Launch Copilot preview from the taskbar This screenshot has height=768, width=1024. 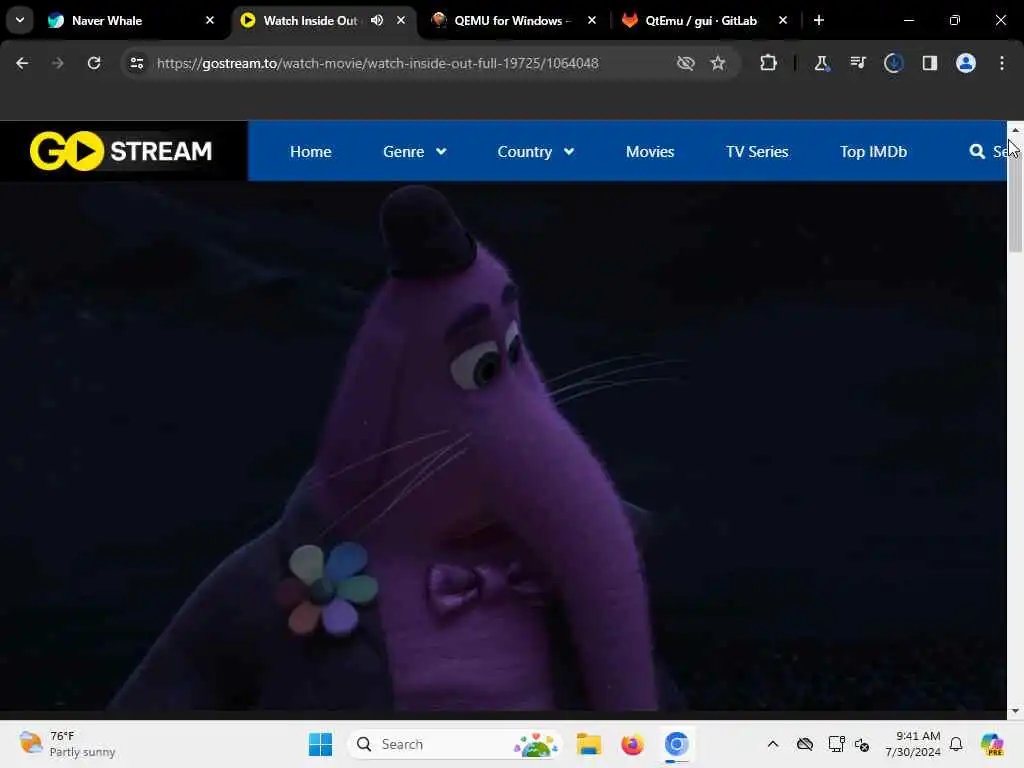click(x=992, y=744)
